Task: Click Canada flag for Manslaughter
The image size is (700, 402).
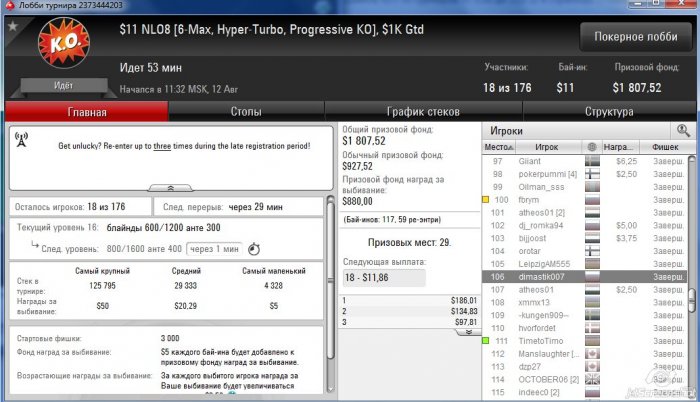Action: (592, 354)
